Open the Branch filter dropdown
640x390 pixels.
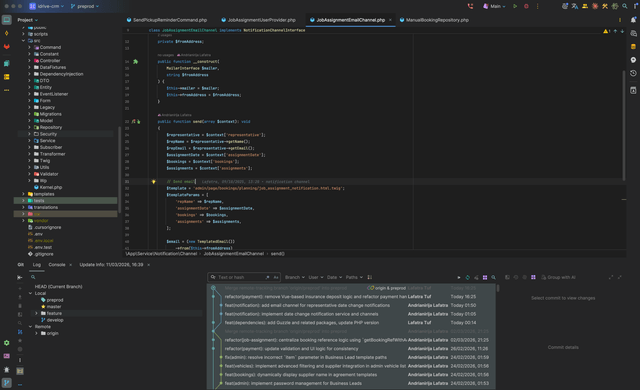point(295,277)
